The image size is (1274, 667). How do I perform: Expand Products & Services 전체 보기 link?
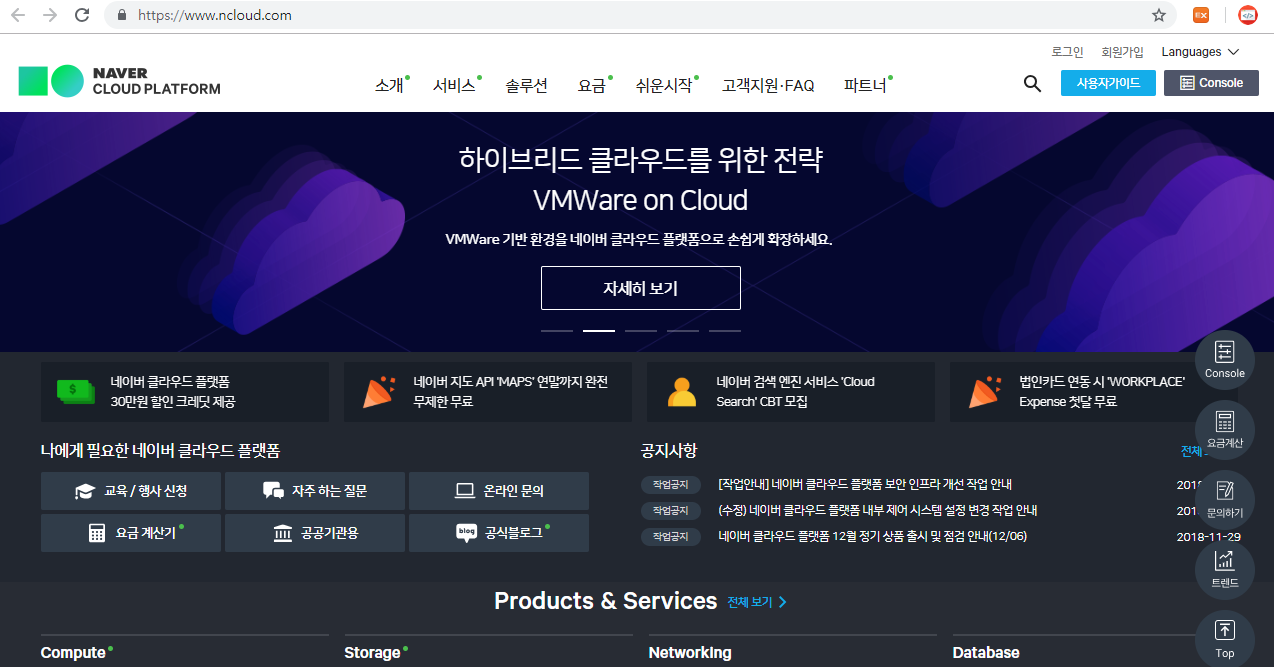[757, 602]
